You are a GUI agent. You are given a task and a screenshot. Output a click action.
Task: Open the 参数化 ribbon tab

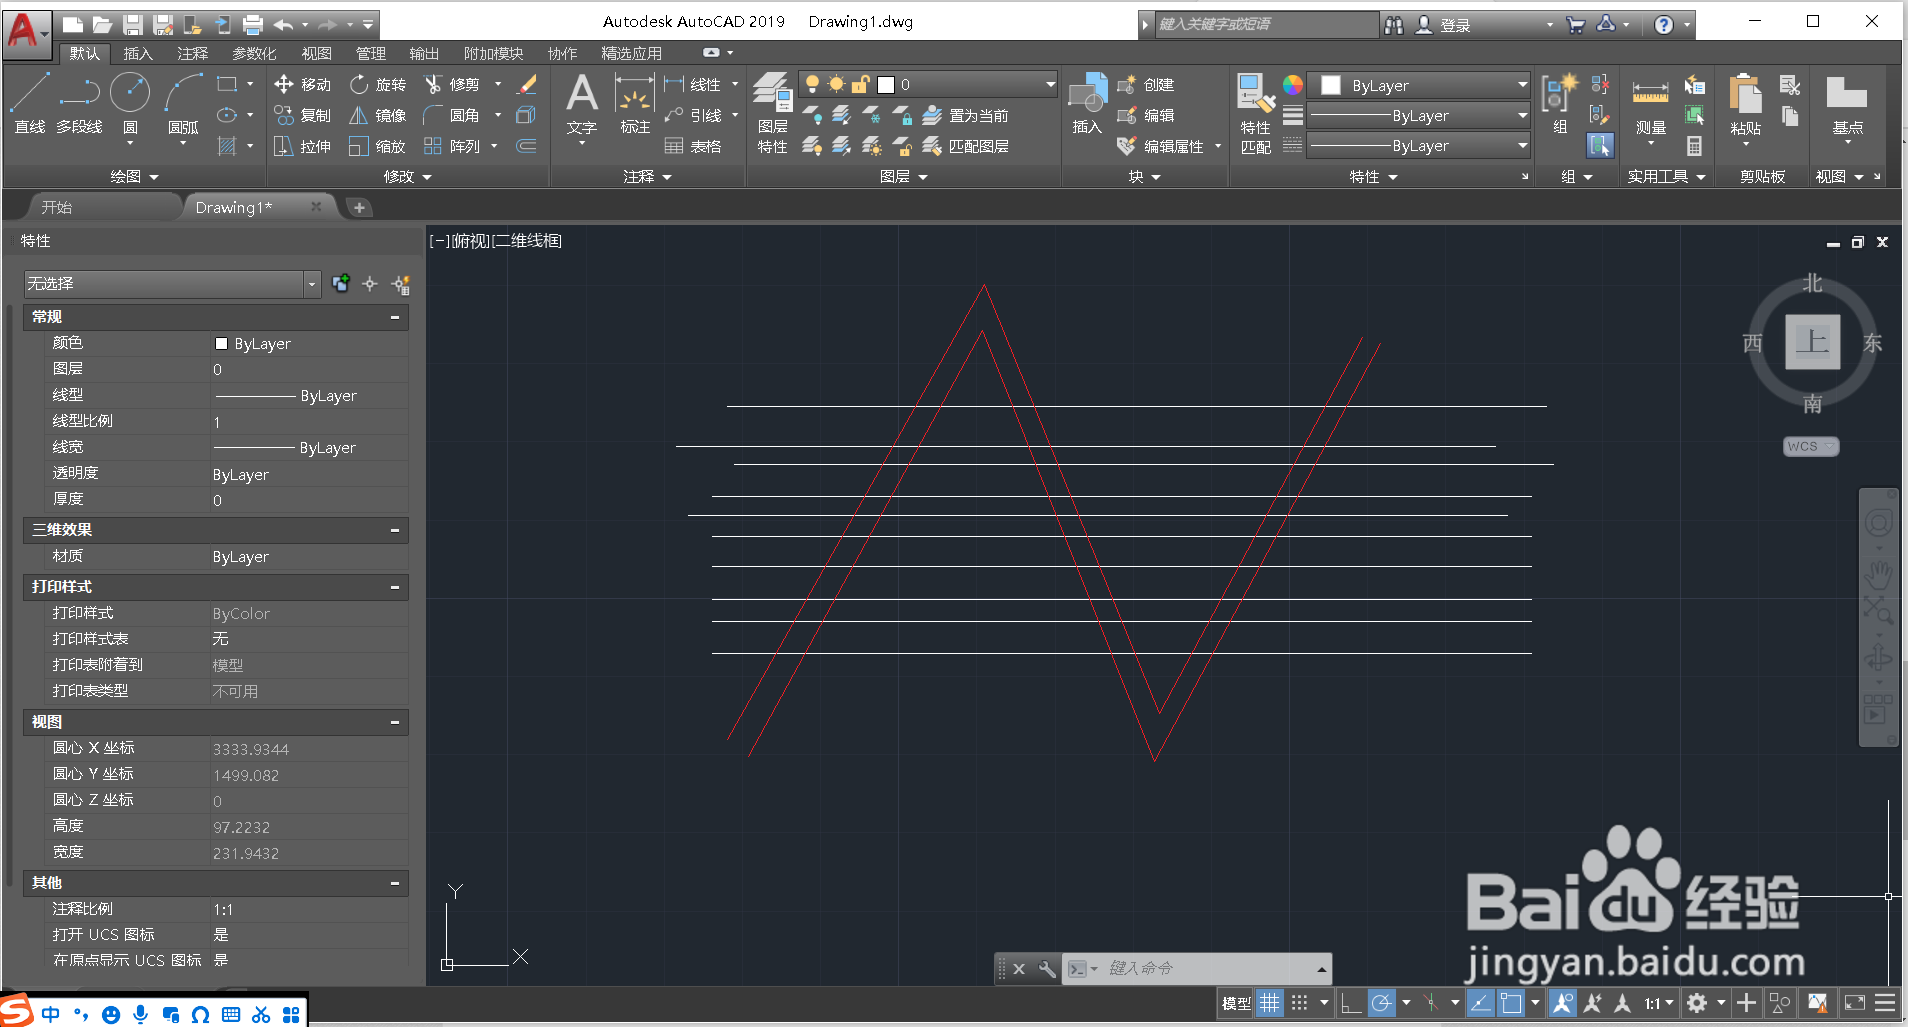pos(254,54)
